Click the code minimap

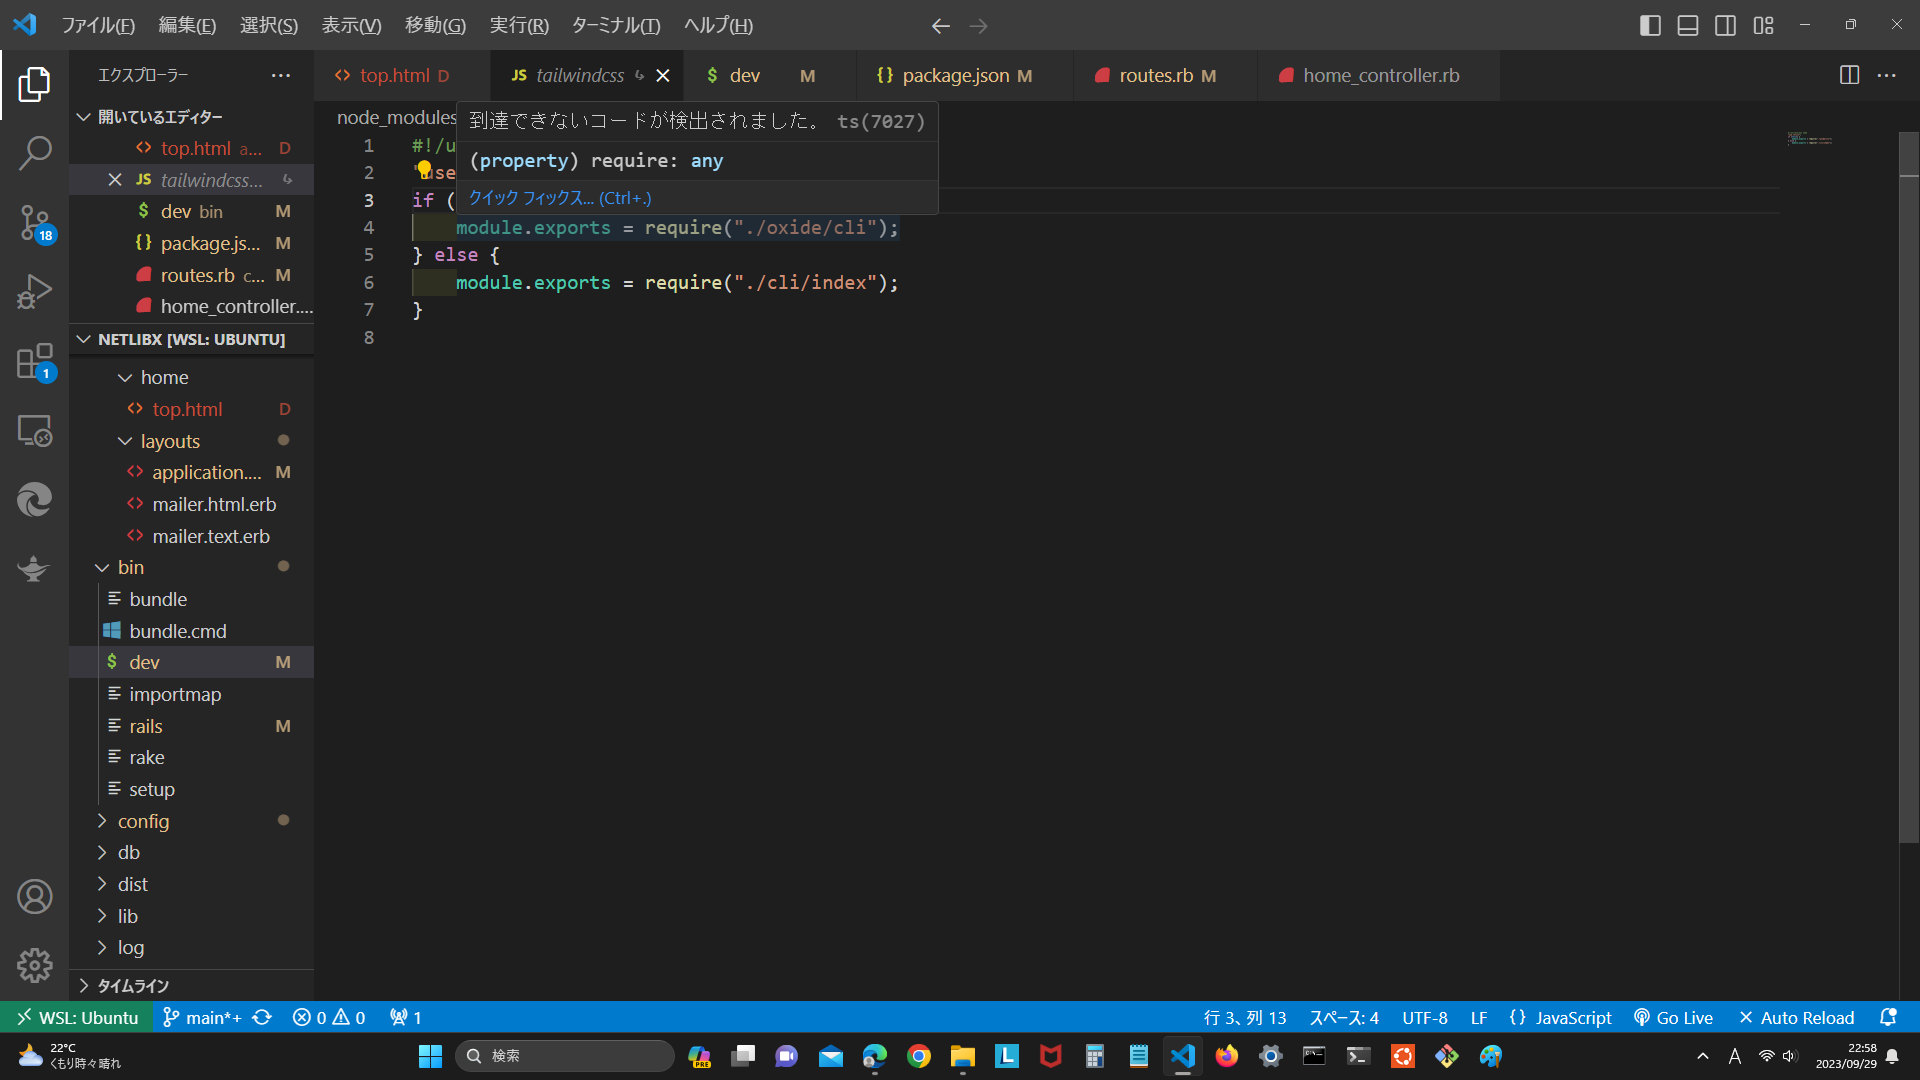1809,139
